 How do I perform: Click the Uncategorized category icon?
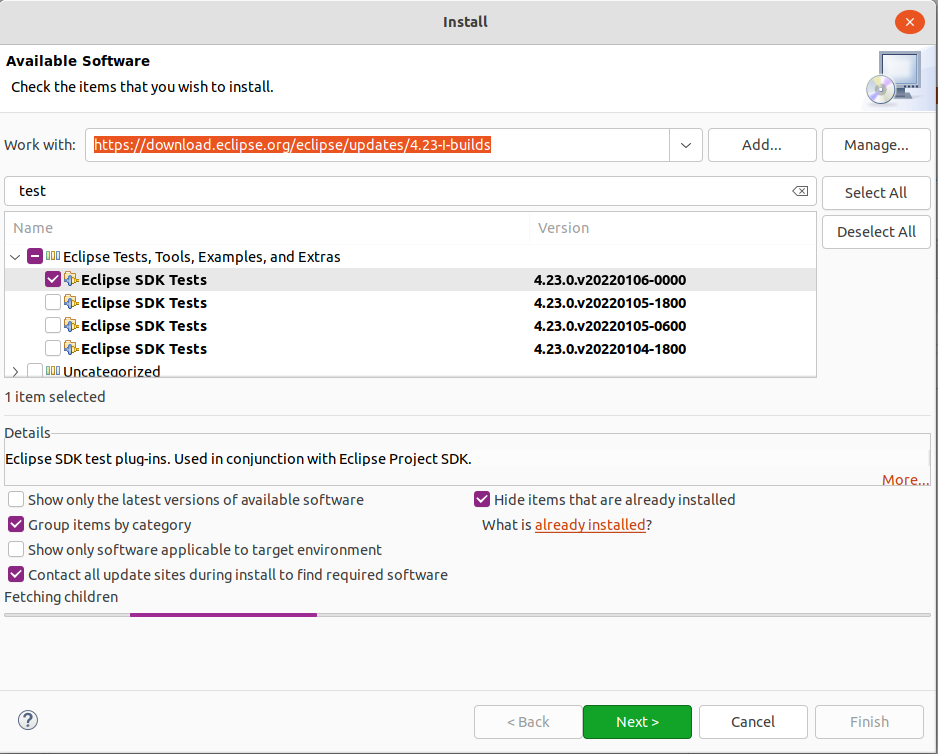53,371
